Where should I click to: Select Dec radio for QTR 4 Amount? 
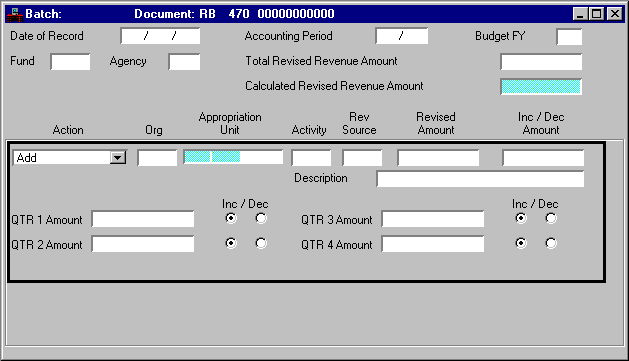click(551, 243)
